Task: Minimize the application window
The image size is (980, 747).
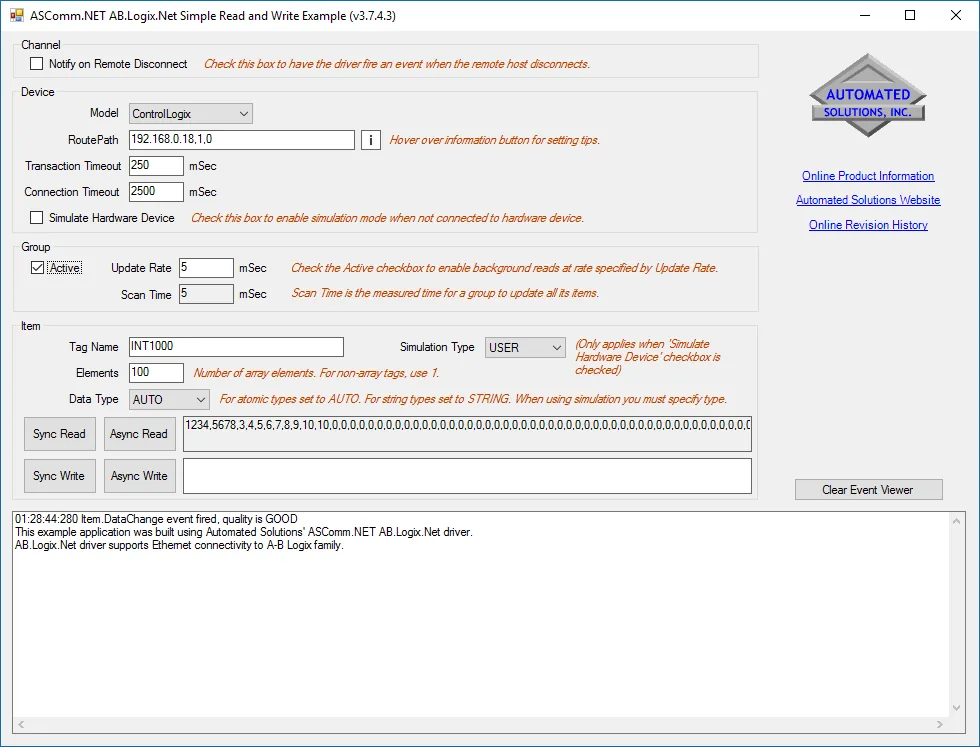Action: [865, 15]
